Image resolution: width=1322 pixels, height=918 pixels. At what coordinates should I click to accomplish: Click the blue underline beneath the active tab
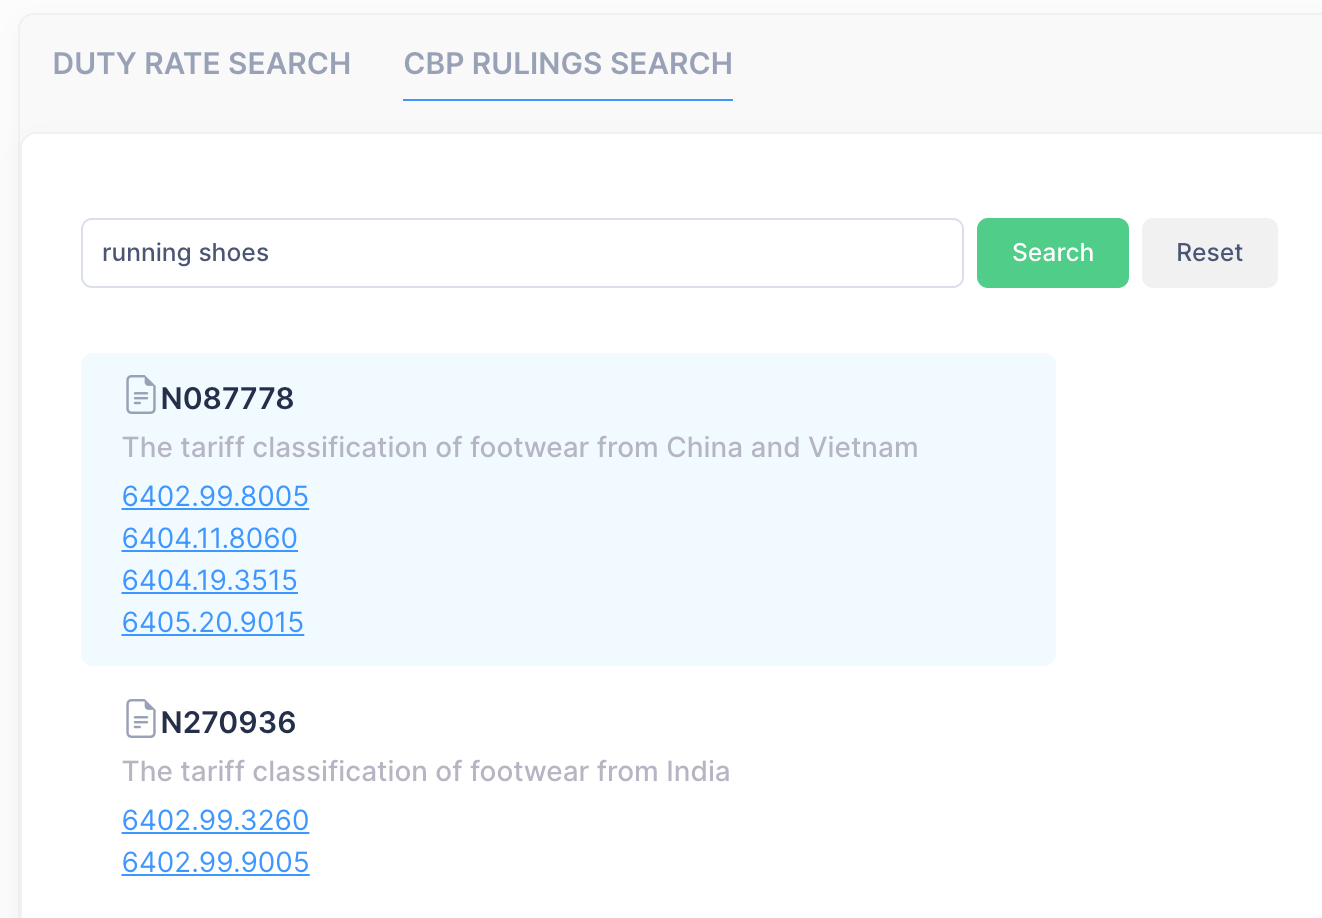[x=568, y=100]
